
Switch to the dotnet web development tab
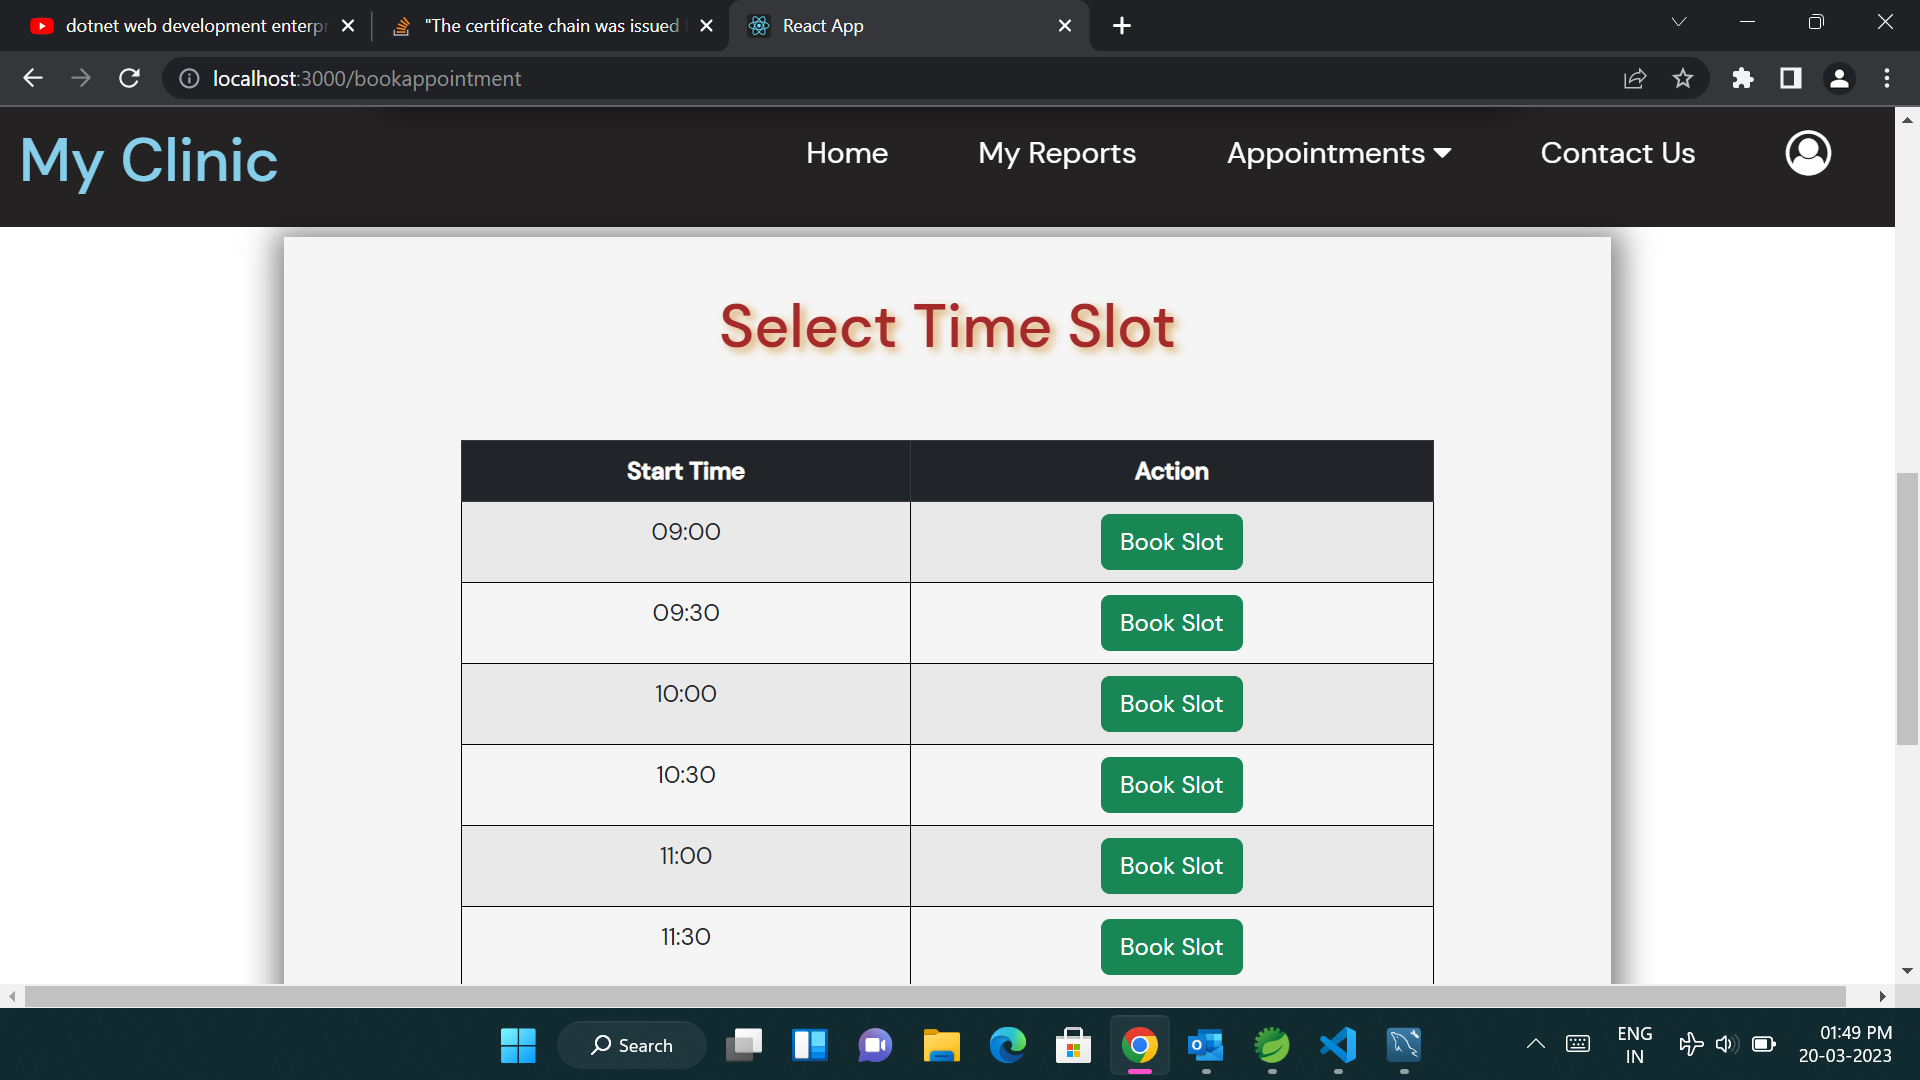coord(190,26)
